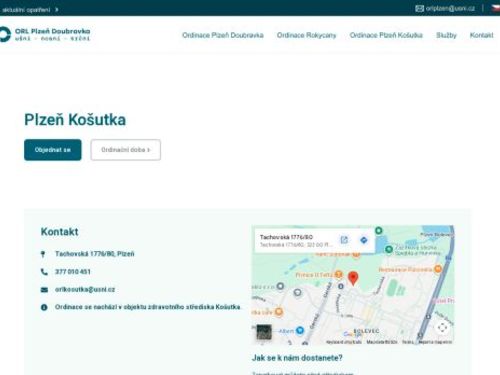Select the Czech flag language icon
The image size is (500, 375).
pos(496,8)
